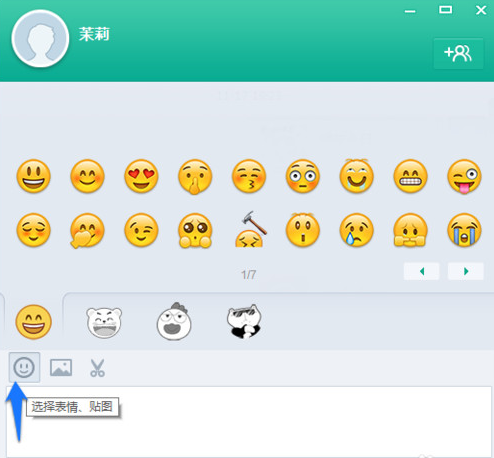Close the chat window
This screenshot has height=458, width=494.
click(481, 10)
